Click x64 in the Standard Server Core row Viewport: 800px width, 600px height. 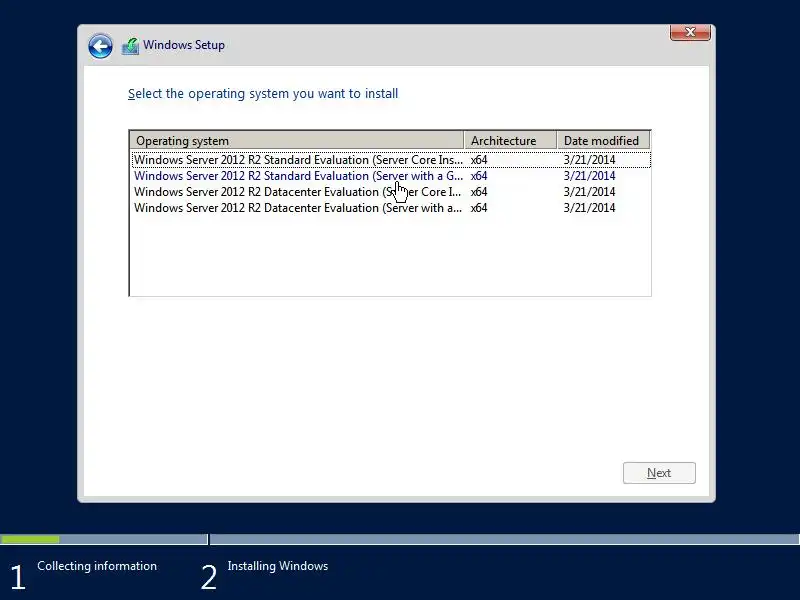pos(479,160)
